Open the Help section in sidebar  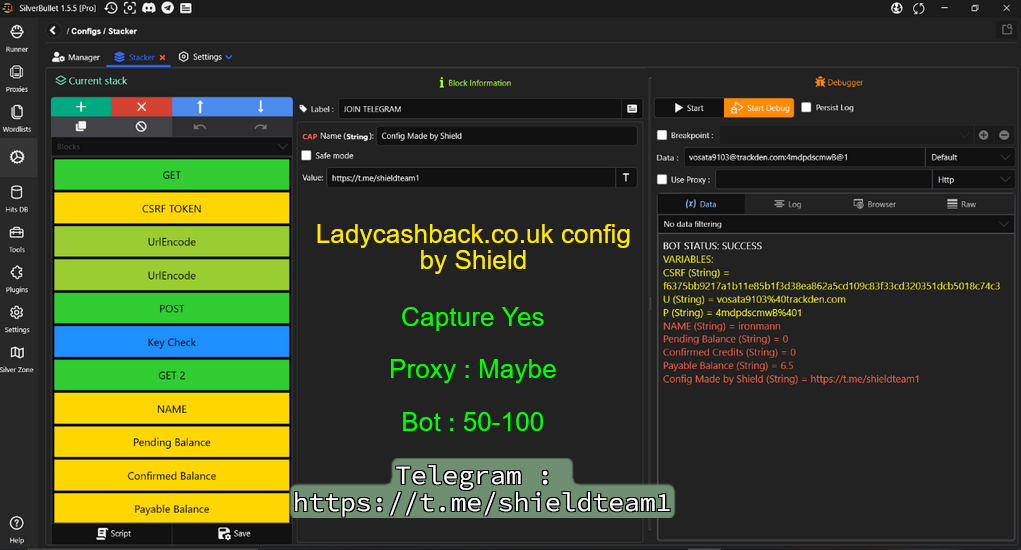pyautogui.click(x=17, y=529)
